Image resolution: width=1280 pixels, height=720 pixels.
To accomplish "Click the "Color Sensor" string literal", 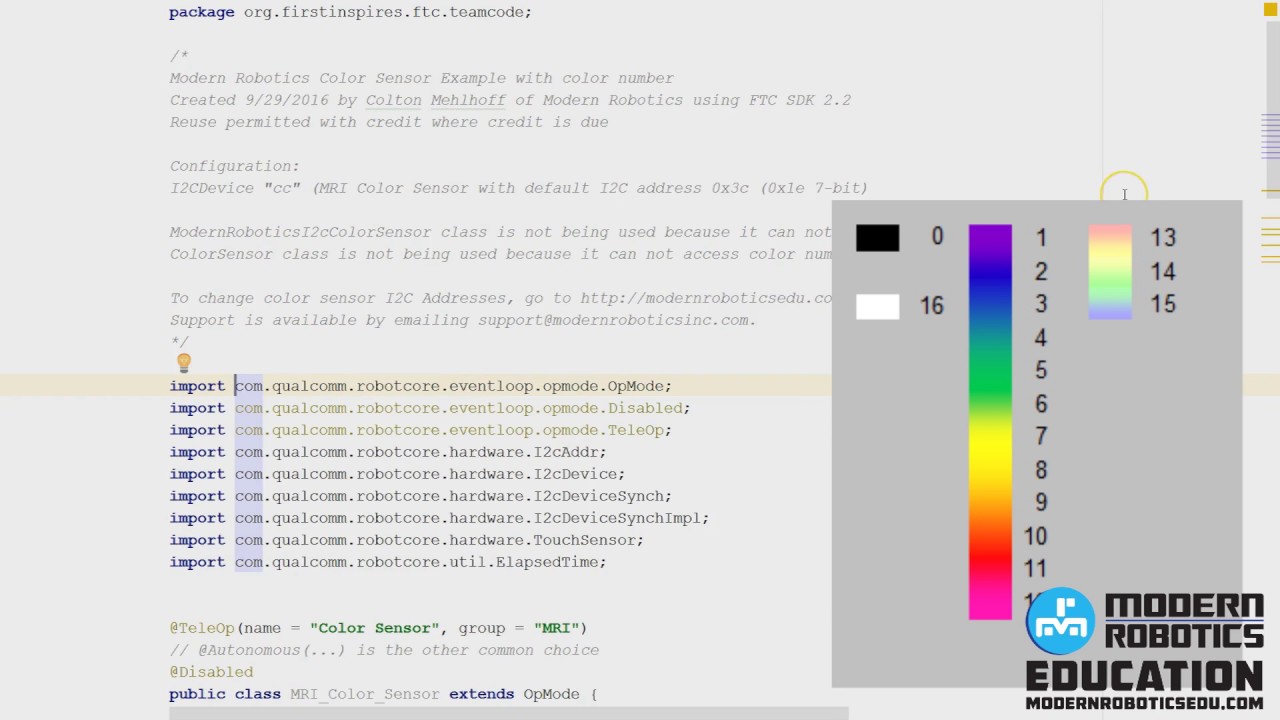I will pos(375,628).
